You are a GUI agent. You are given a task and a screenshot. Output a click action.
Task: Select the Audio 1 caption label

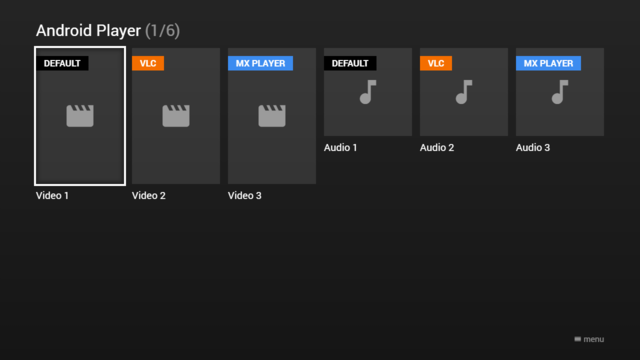point(340,147)
